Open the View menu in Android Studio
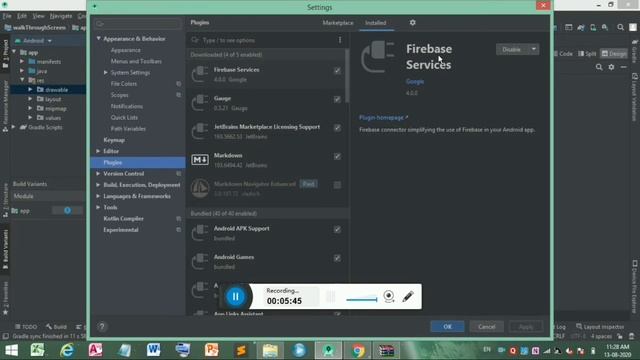This screenshot has height=360, width=640. pyautogui.click(x=38, y=16)
